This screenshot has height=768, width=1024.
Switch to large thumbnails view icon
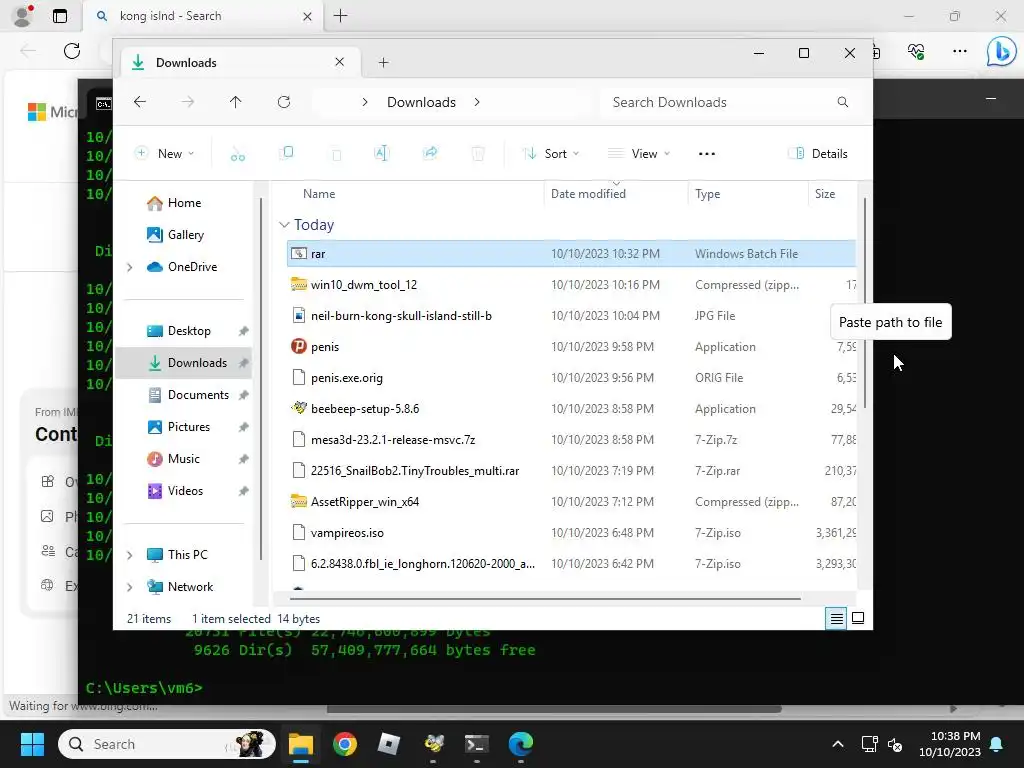click(858, 618)
